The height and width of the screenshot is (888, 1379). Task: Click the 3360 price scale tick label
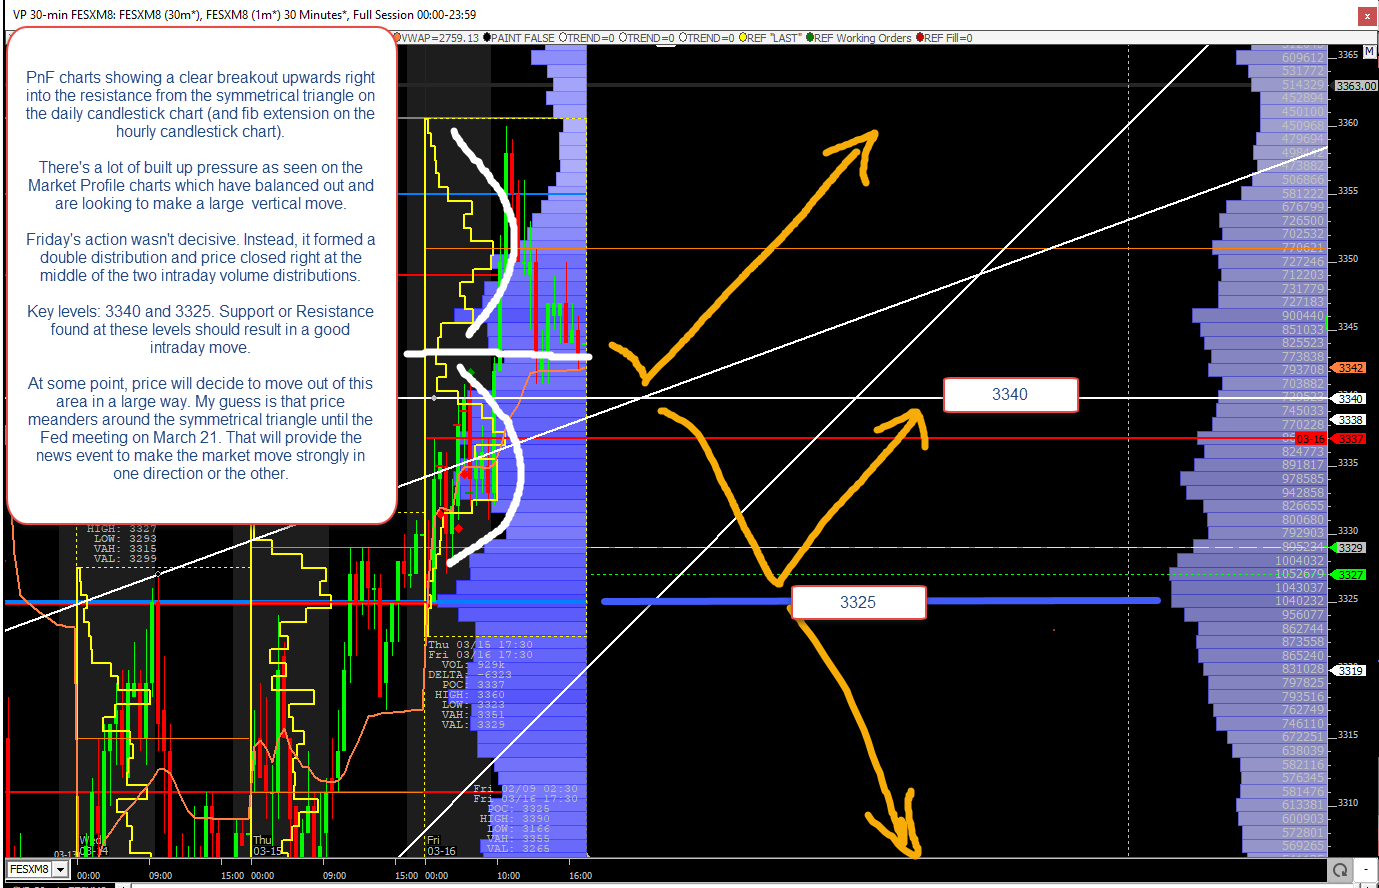point(1348,123)
